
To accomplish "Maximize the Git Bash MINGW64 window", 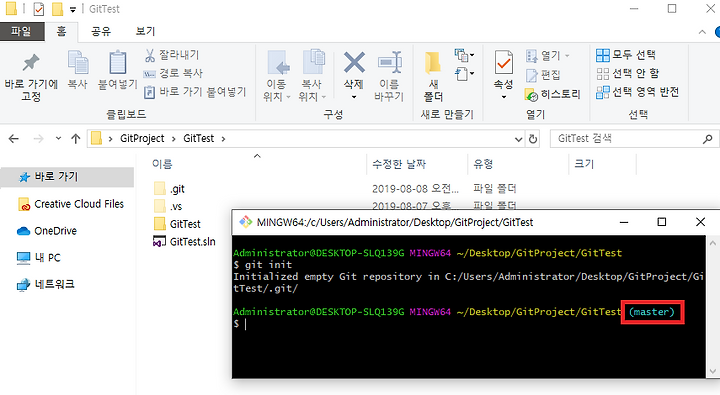I will point(662,222).
